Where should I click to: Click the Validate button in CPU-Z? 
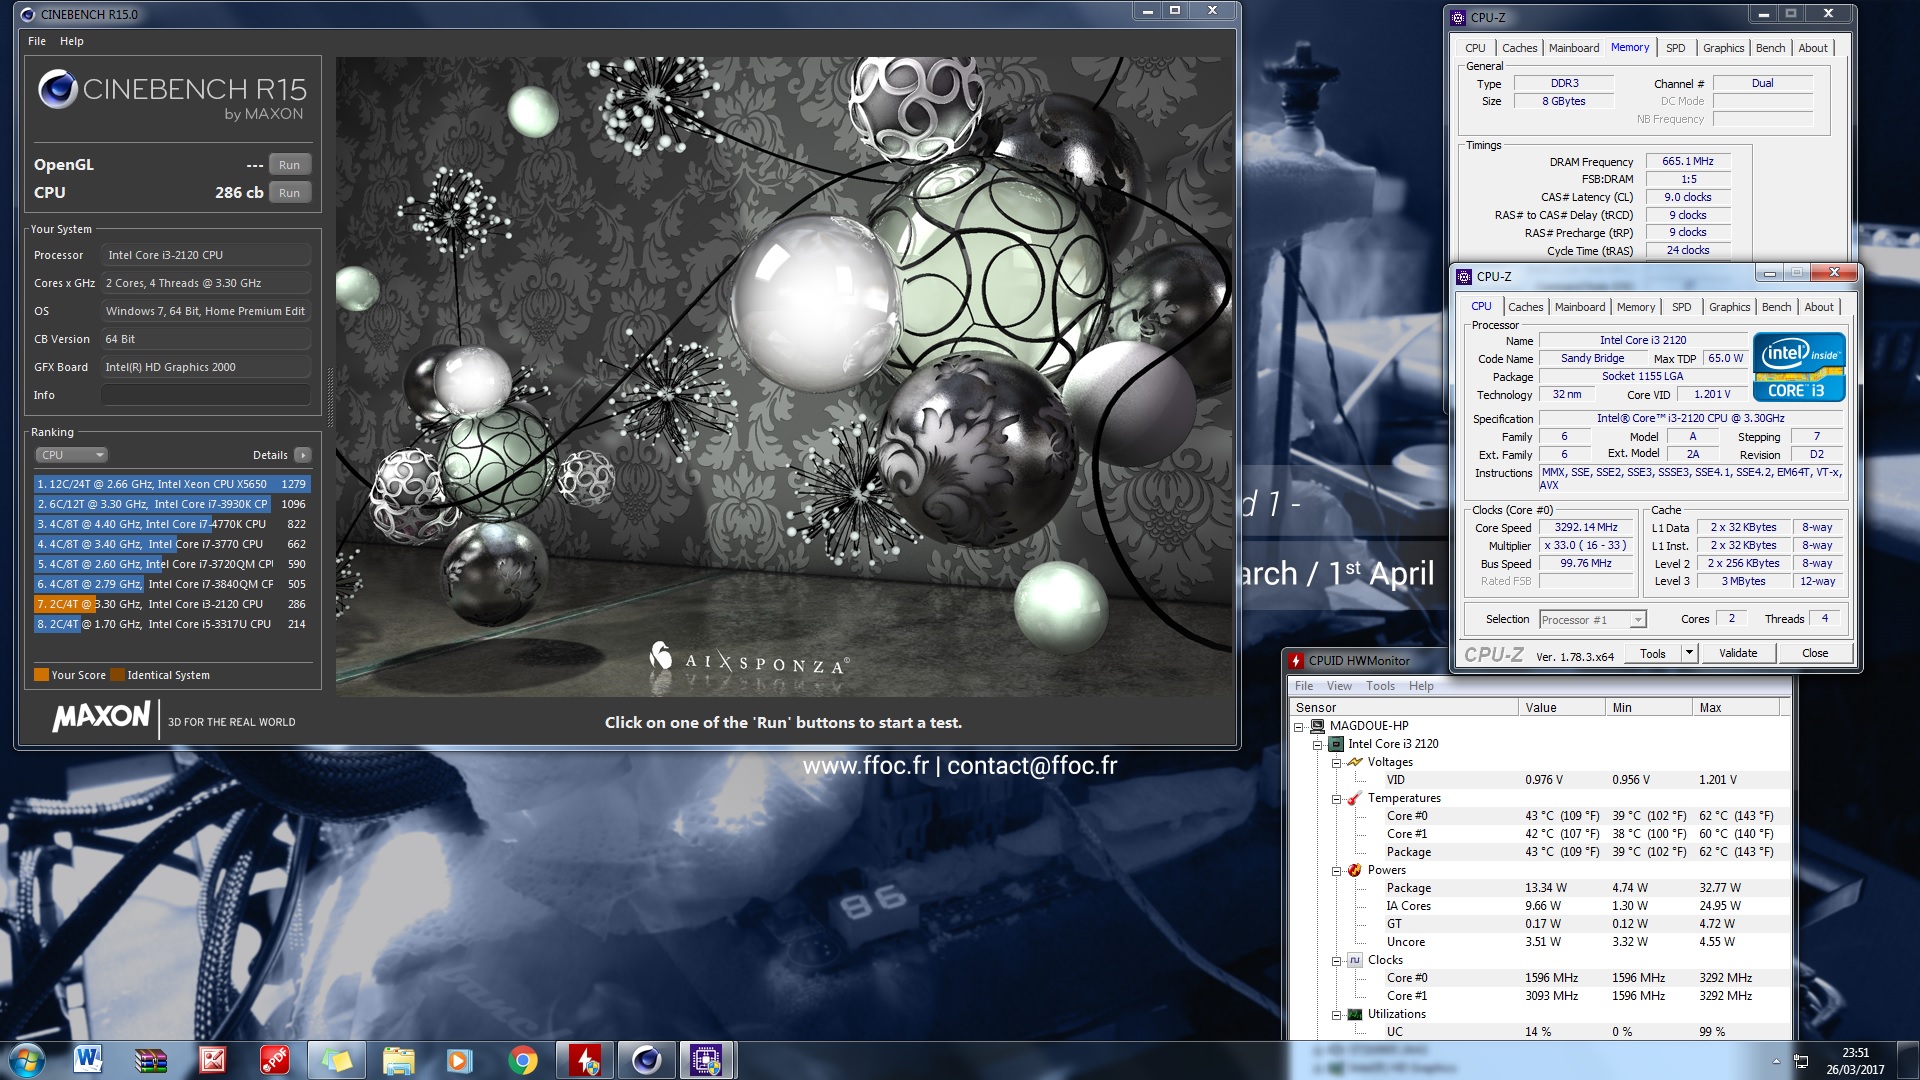[x=1738, y=653]
